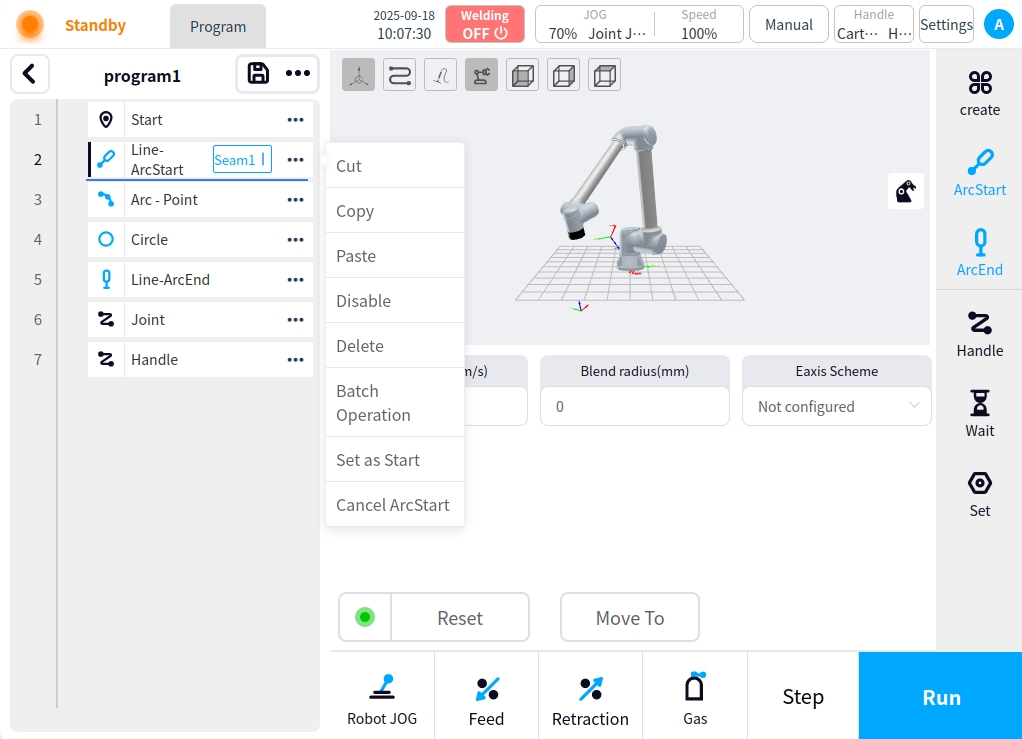Choose Cancel ArcStart from context menu
The height and width of the screenshot is (739, 1022).
[393, 505]
